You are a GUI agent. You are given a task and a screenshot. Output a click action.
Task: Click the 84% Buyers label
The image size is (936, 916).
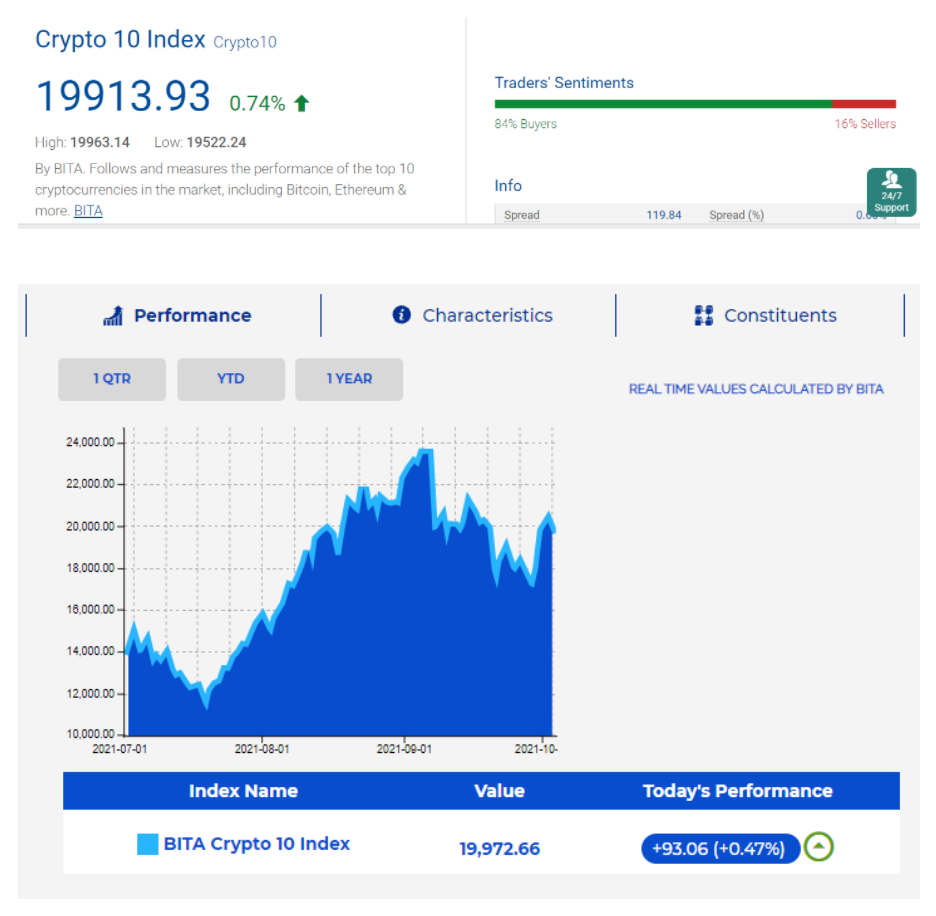[525, 124]
